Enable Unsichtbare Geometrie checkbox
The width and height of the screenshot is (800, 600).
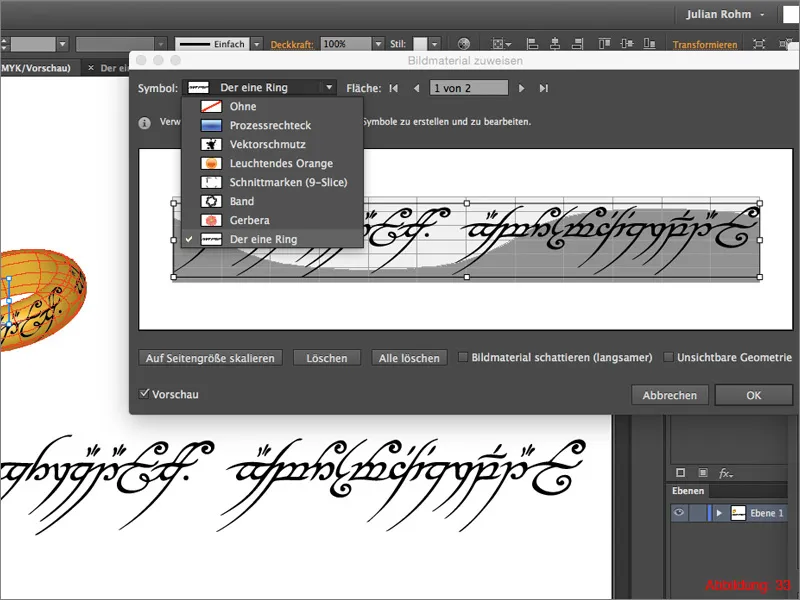pos(668,357)
